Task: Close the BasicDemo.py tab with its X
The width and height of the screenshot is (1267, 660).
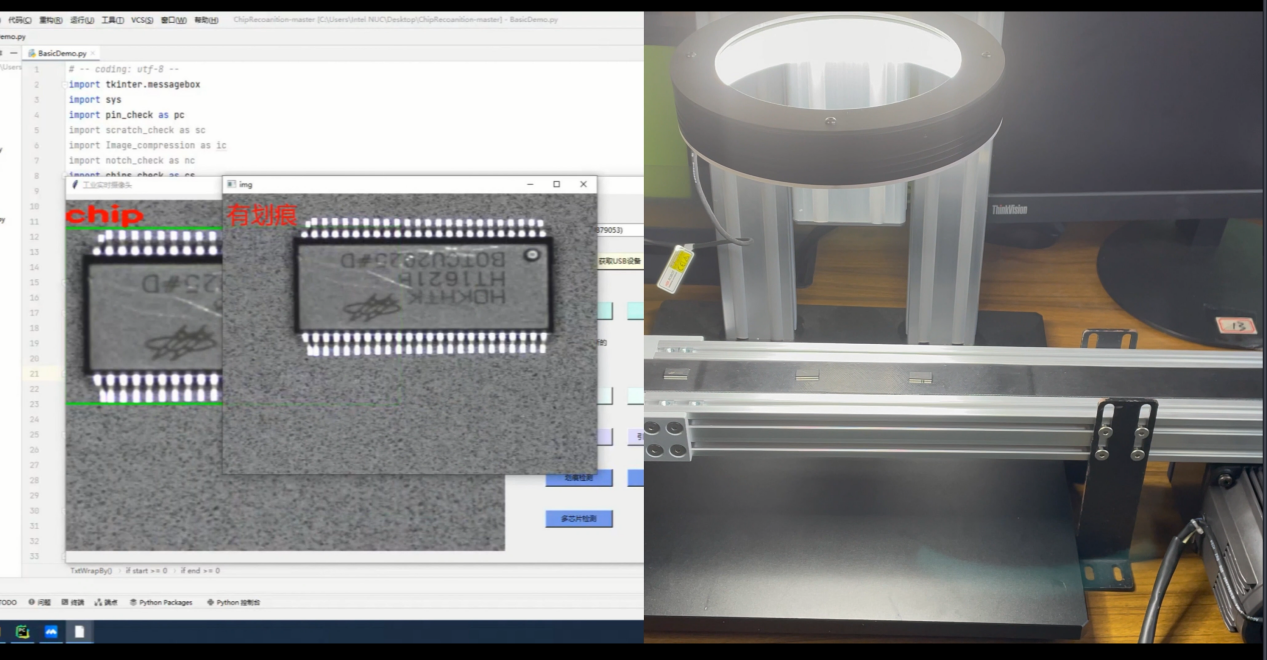Action: [93, 53]
